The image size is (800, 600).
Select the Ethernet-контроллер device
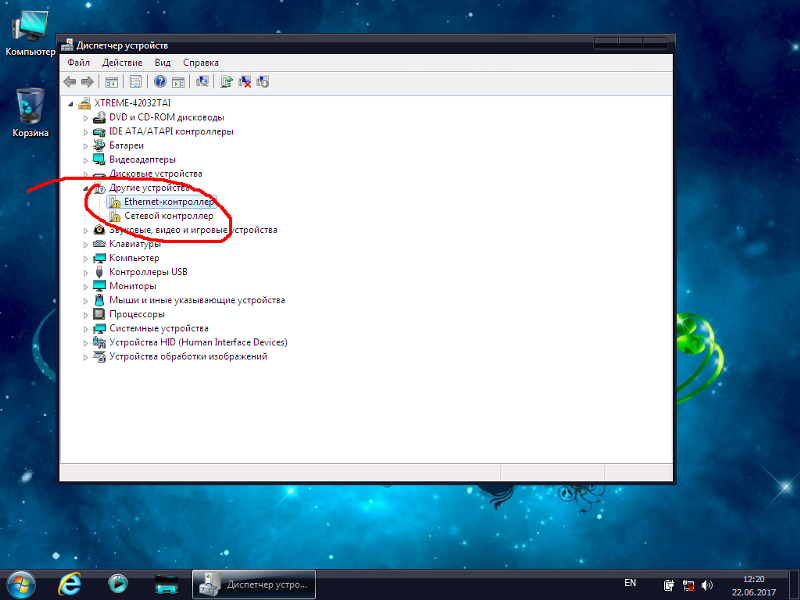click(169, 202)
